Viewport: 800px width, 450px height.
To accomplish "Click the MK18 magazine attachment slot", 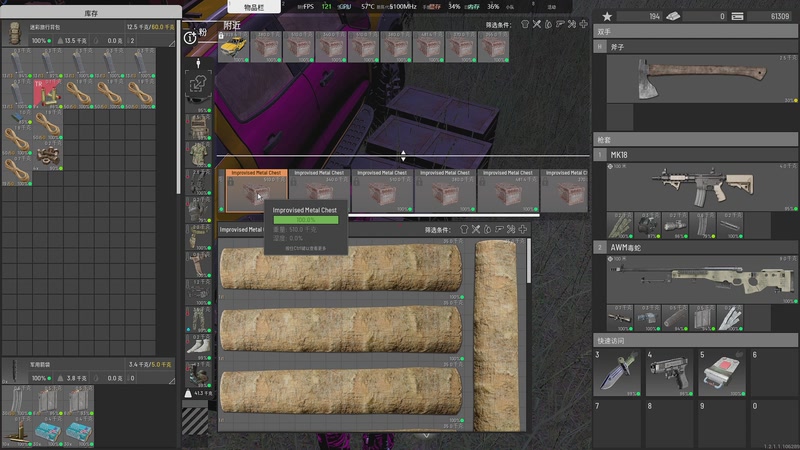I will coord(703,226).
